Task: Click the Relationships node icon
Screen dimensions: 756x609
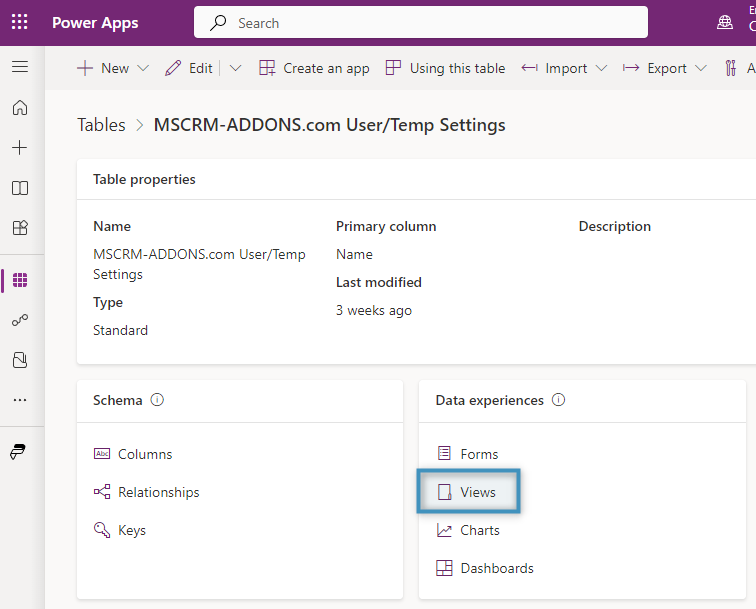Action: (x=102, y=492)
